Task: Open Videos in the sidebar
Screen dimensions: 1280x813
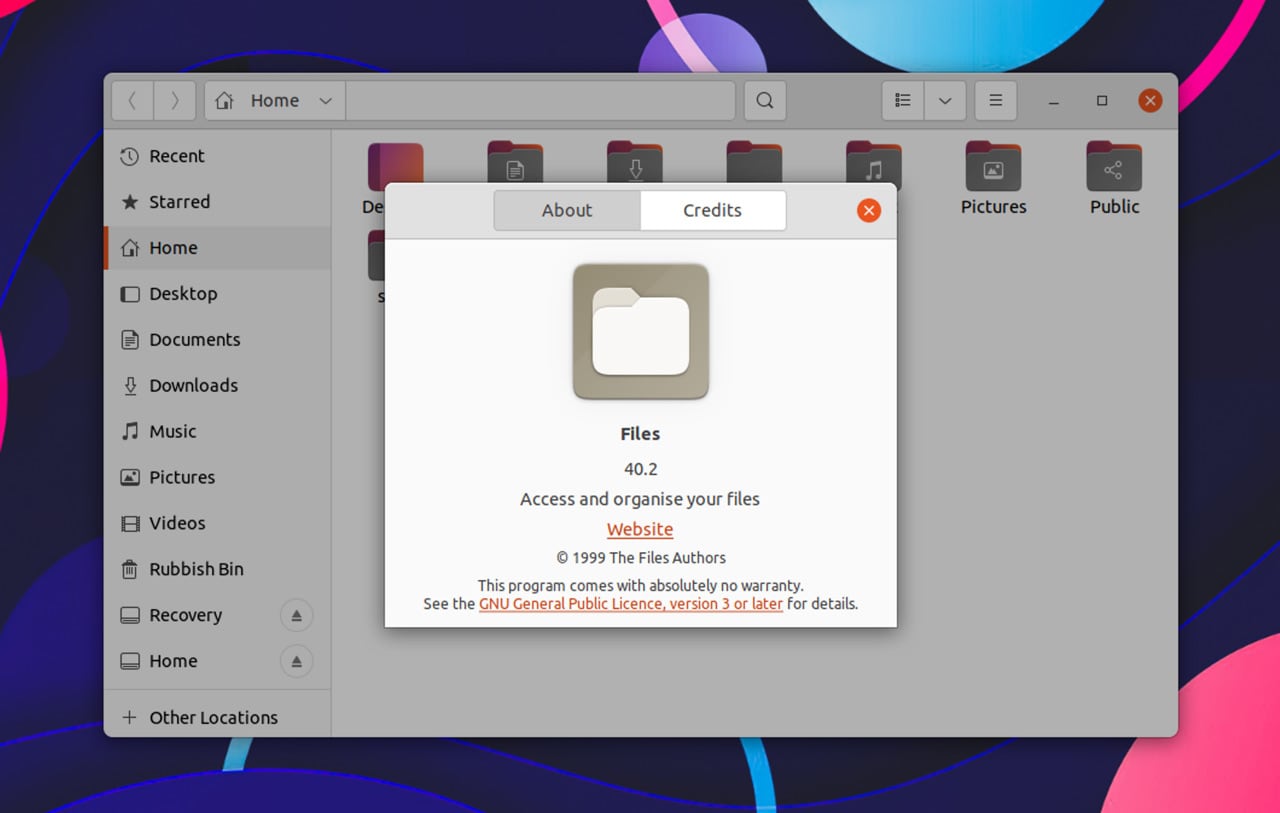Action: pos(217,524)
